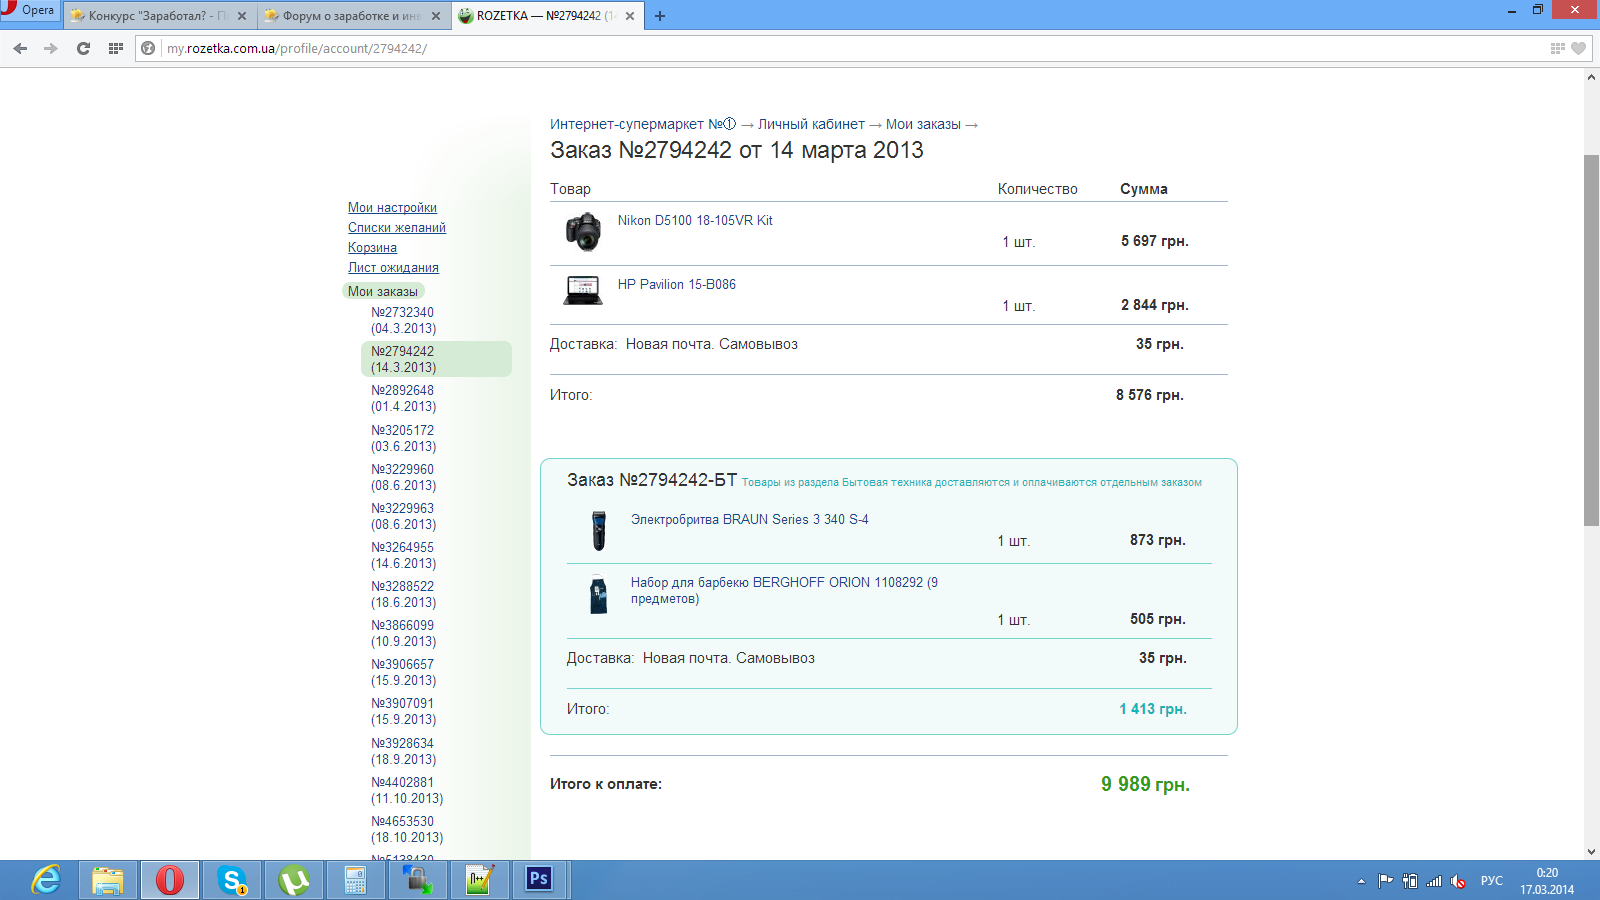Open the Speed Dial grid icon
Image resolution: width=1600 pixels, height=900 pixels.
point(116,48)
